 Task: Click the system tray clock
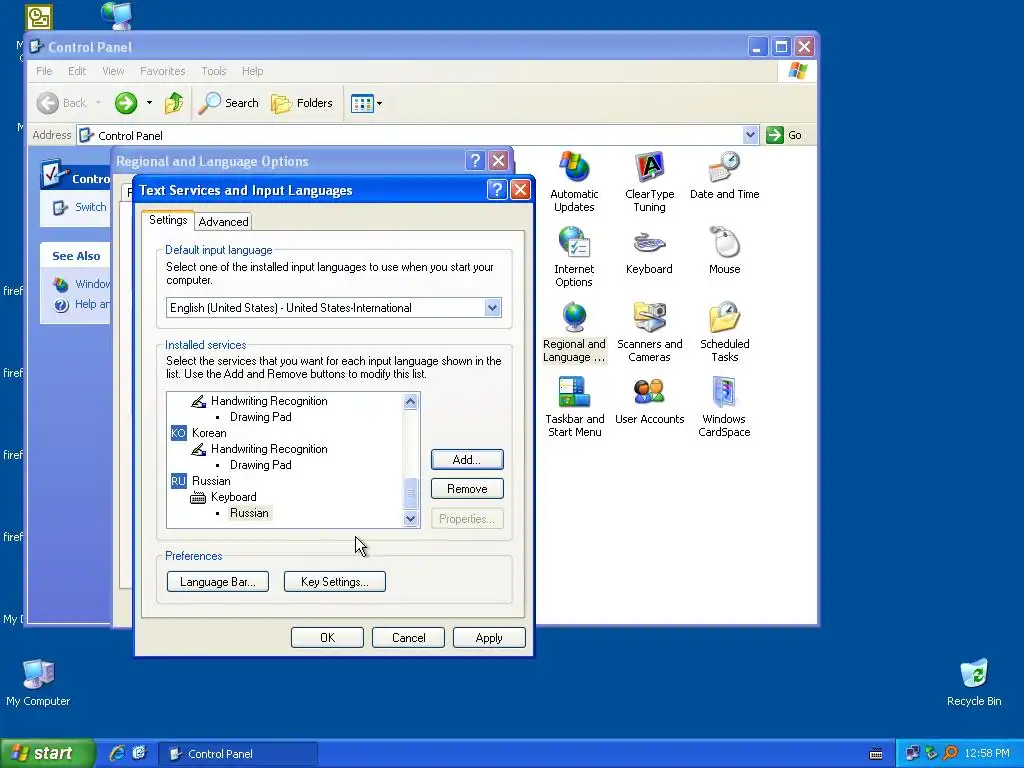click(x=986, y=754)
